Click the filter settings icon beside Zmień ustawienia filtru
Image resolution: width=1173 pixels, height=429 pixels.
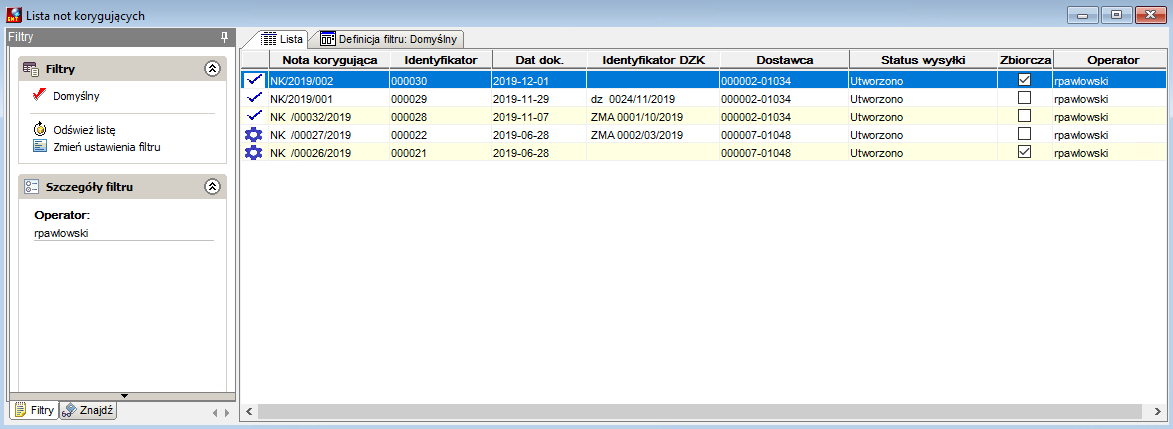tap(40, 146)
